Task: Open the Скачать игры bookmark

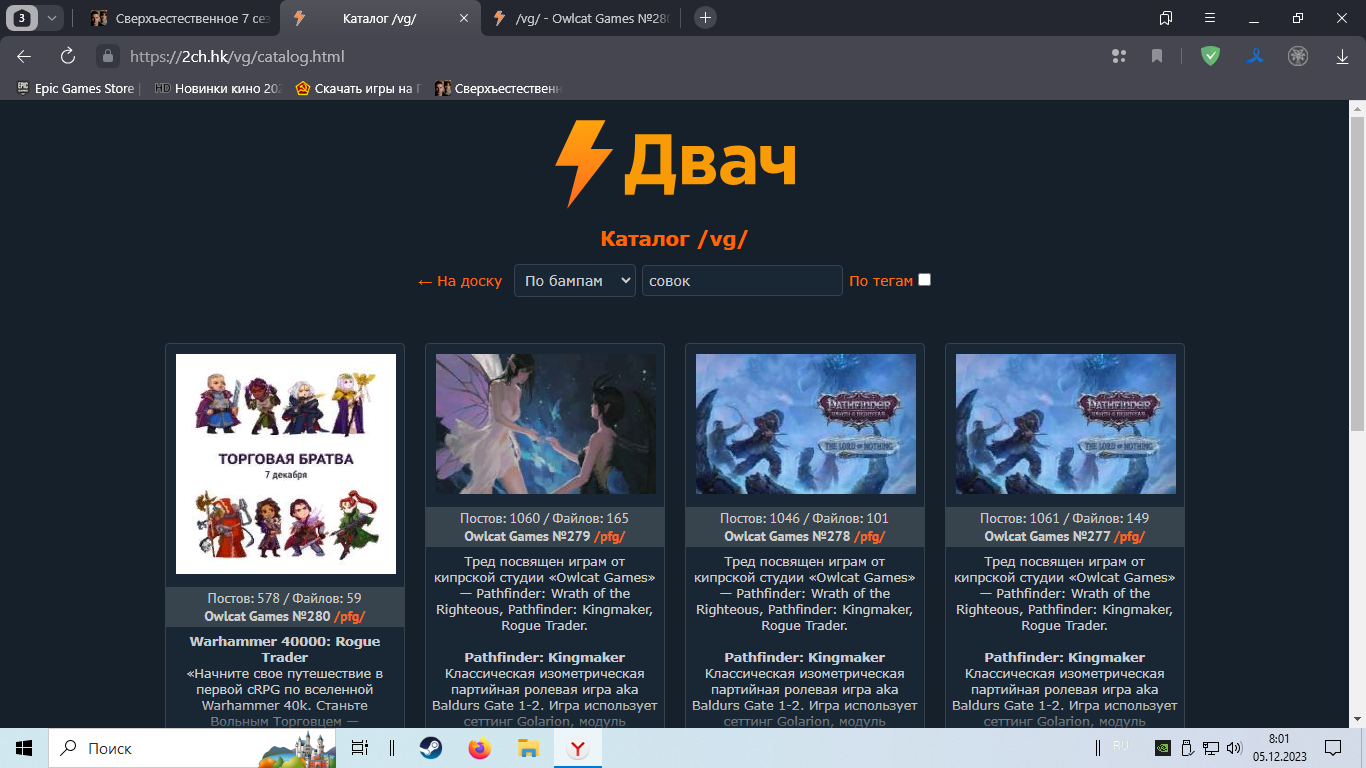Action: tap(356, 89)
